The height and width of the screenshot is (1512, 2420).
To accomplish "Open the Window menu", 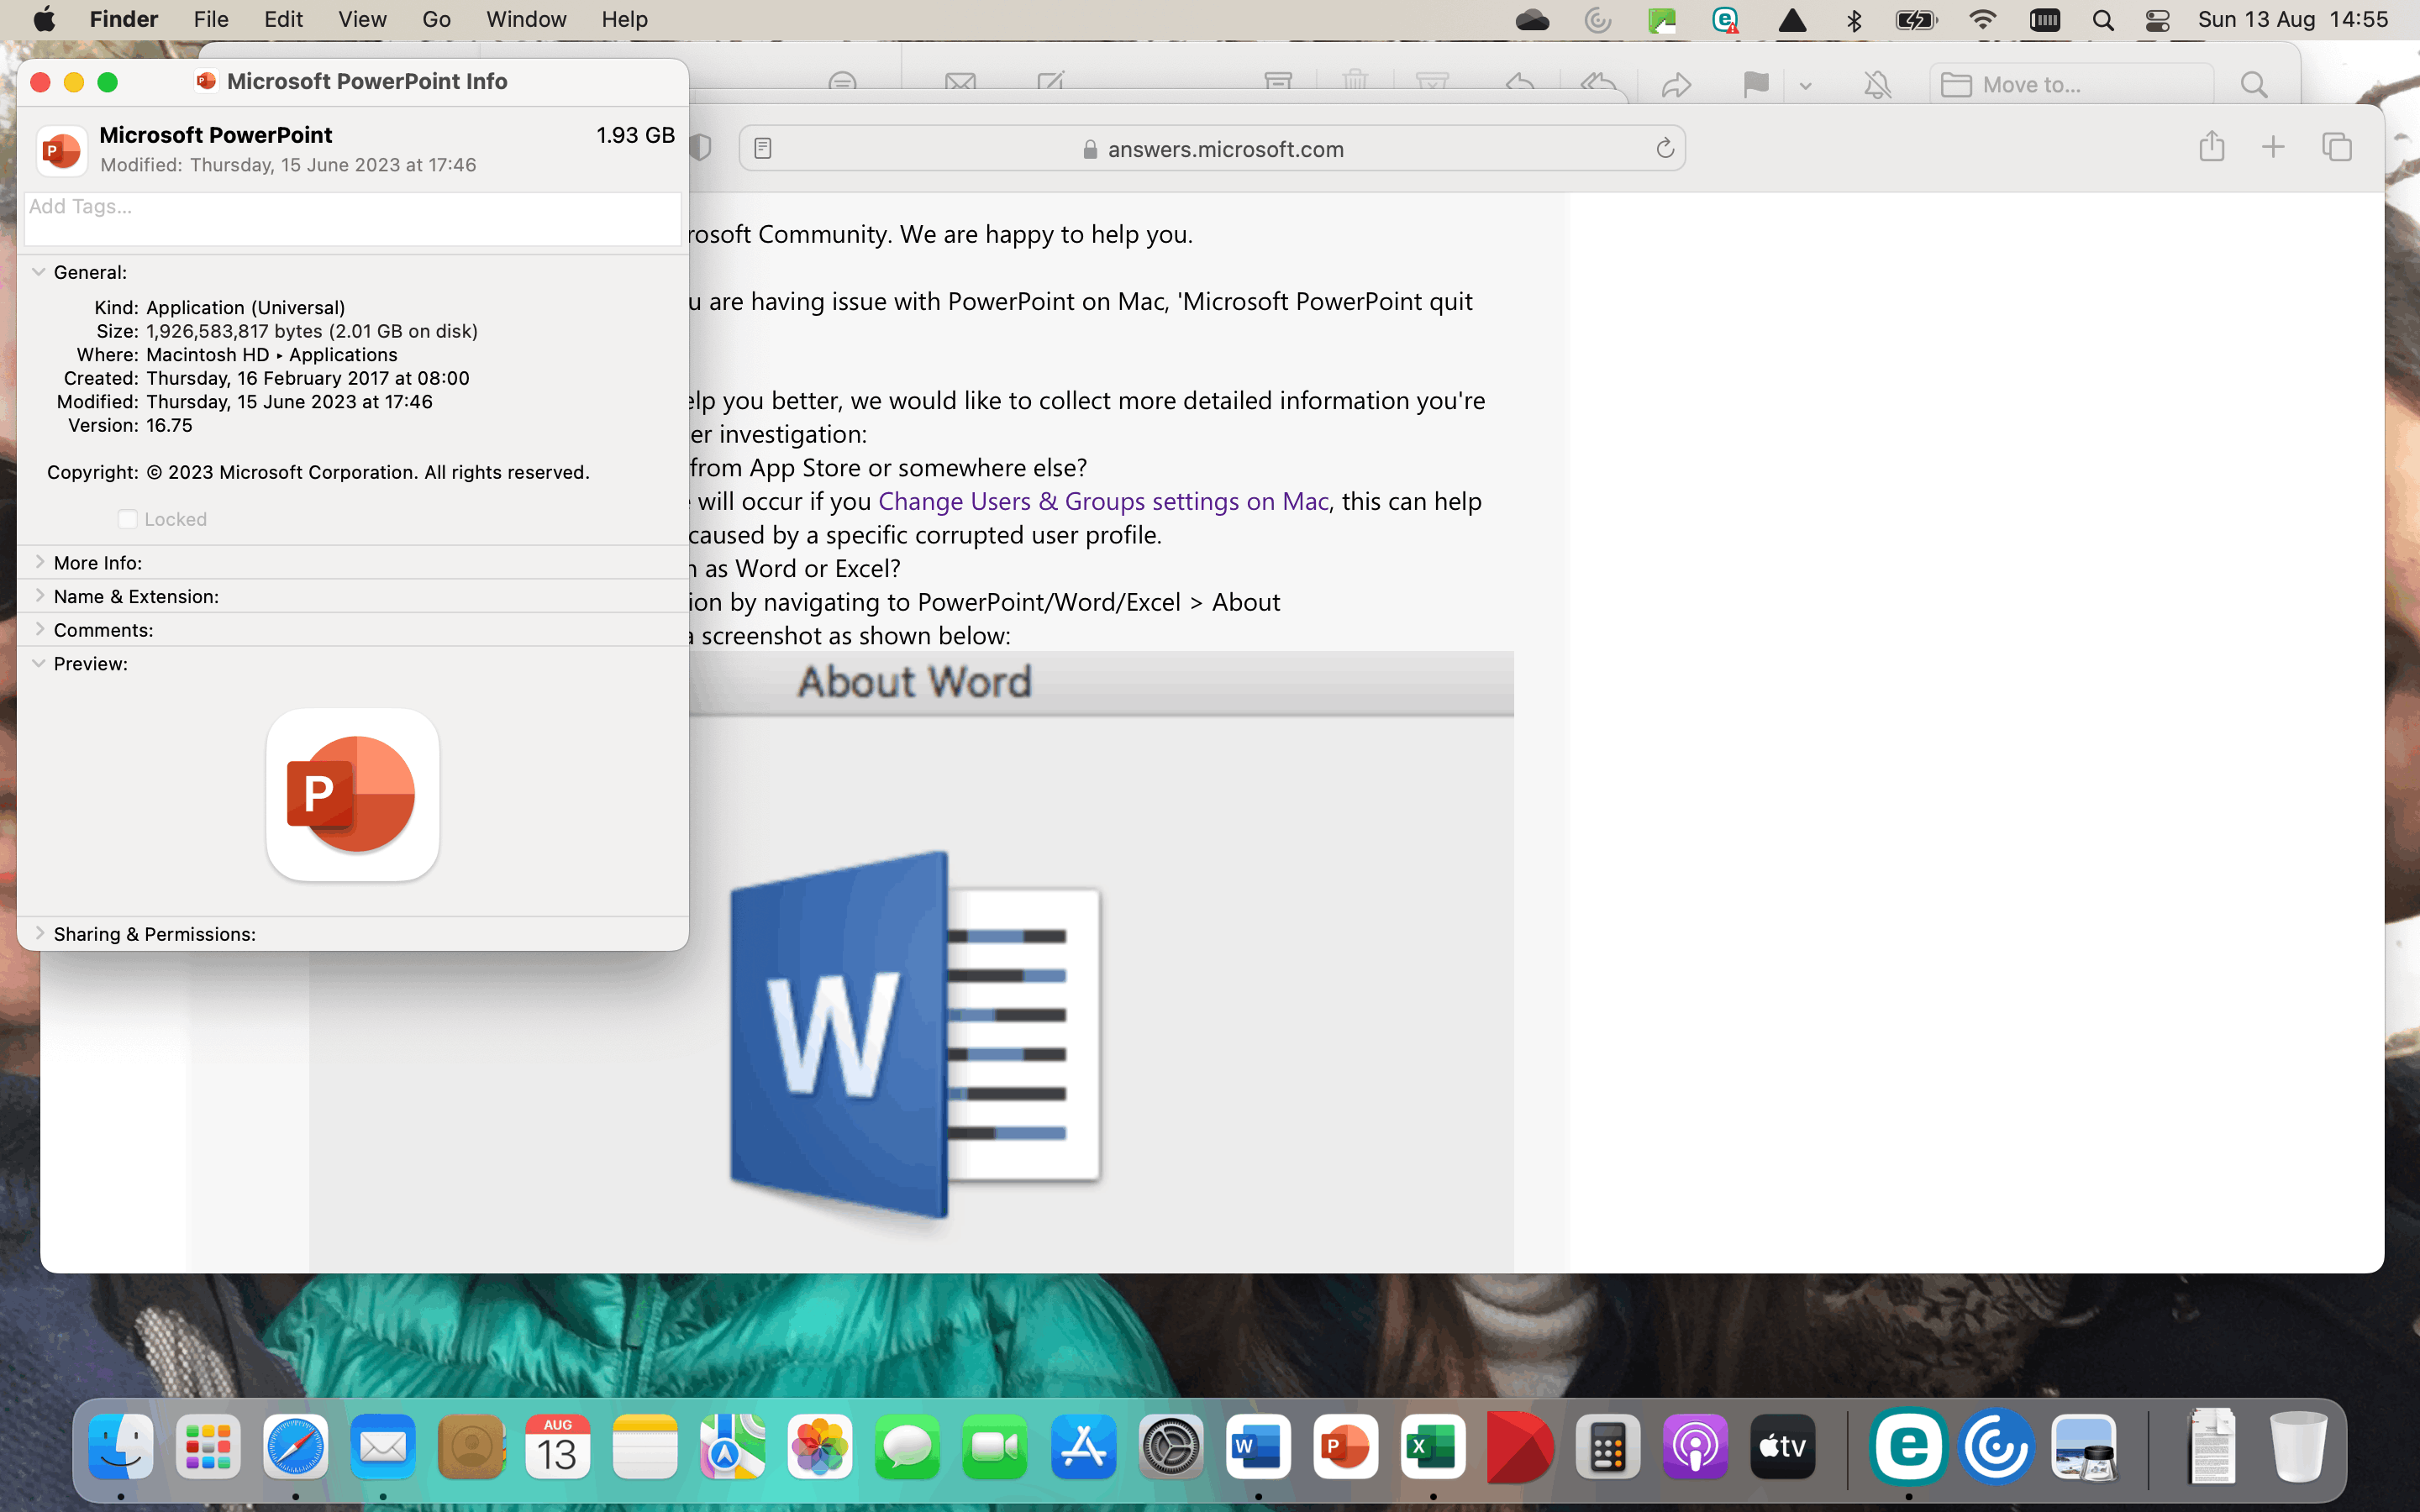I will [x=526, y=19].
